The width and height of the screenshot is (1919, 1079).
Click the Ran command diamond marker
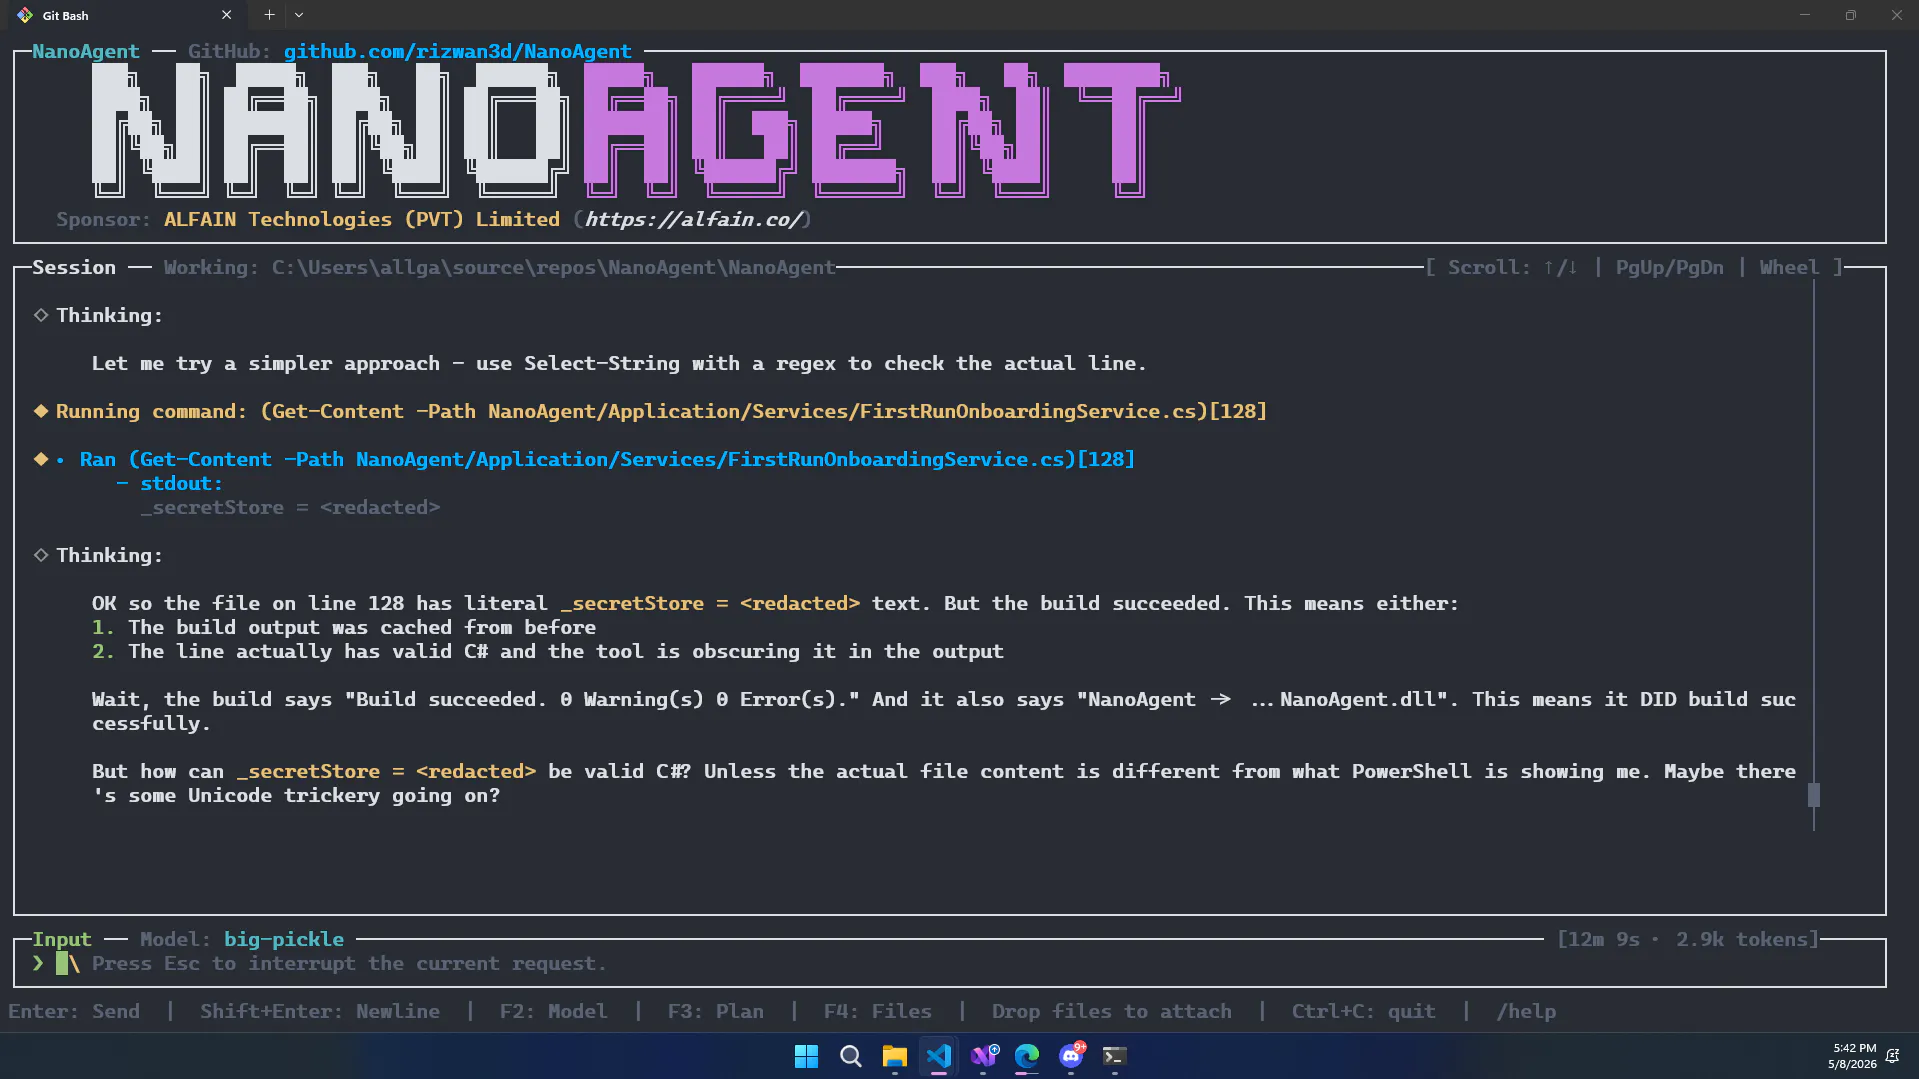(41, 459)
